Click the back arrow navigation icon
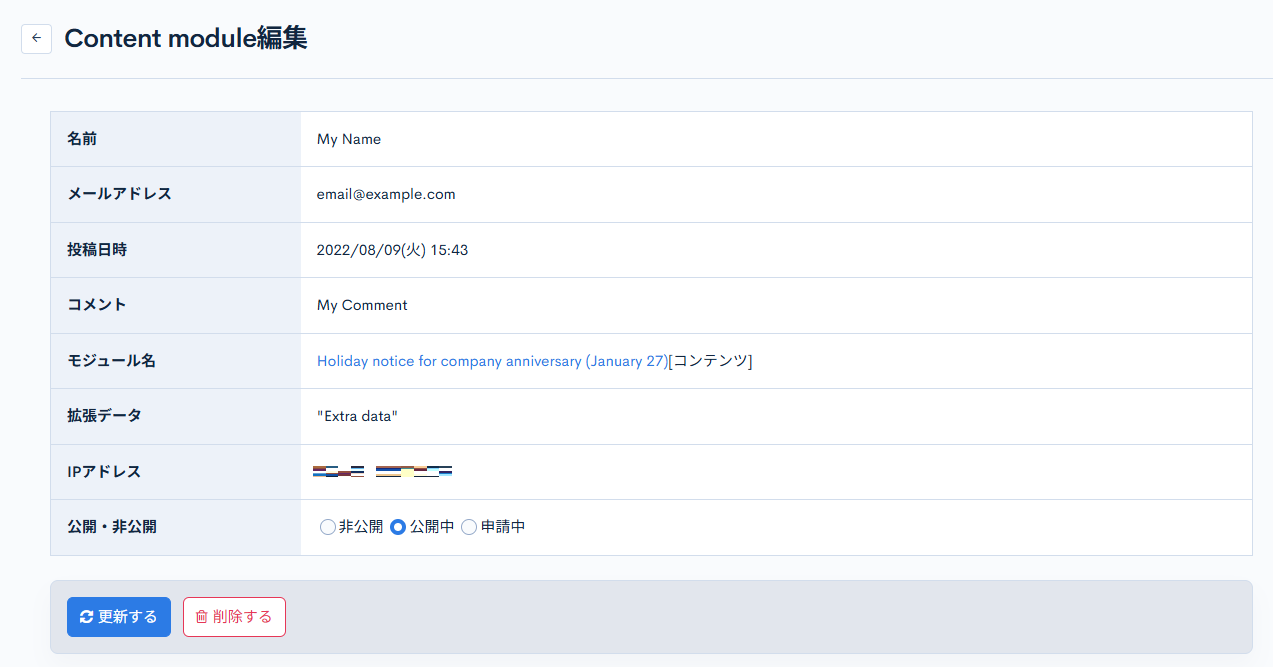The height and width of the screenshot is (667, 1273). click(x=36, y=38)
